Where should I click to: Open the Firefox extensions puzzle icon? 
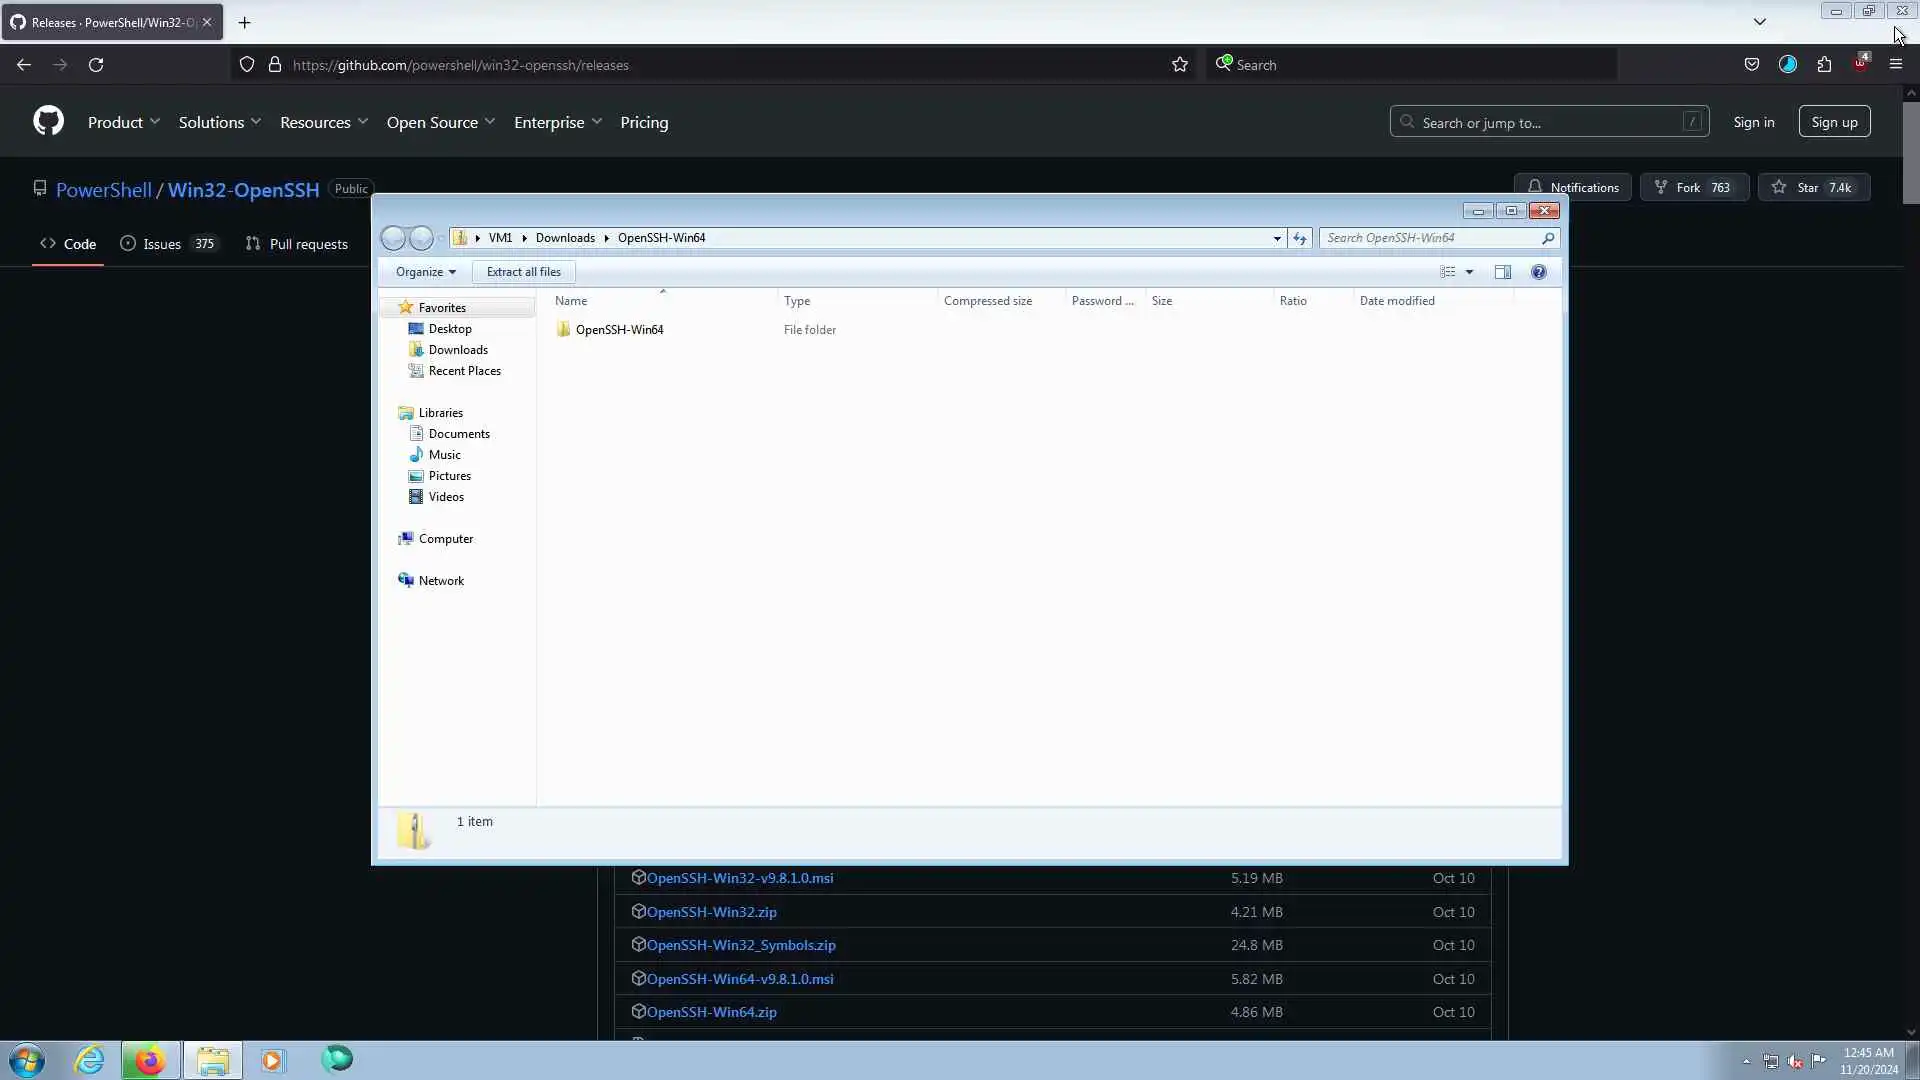pyautogui.click(x=1824, y=65)
